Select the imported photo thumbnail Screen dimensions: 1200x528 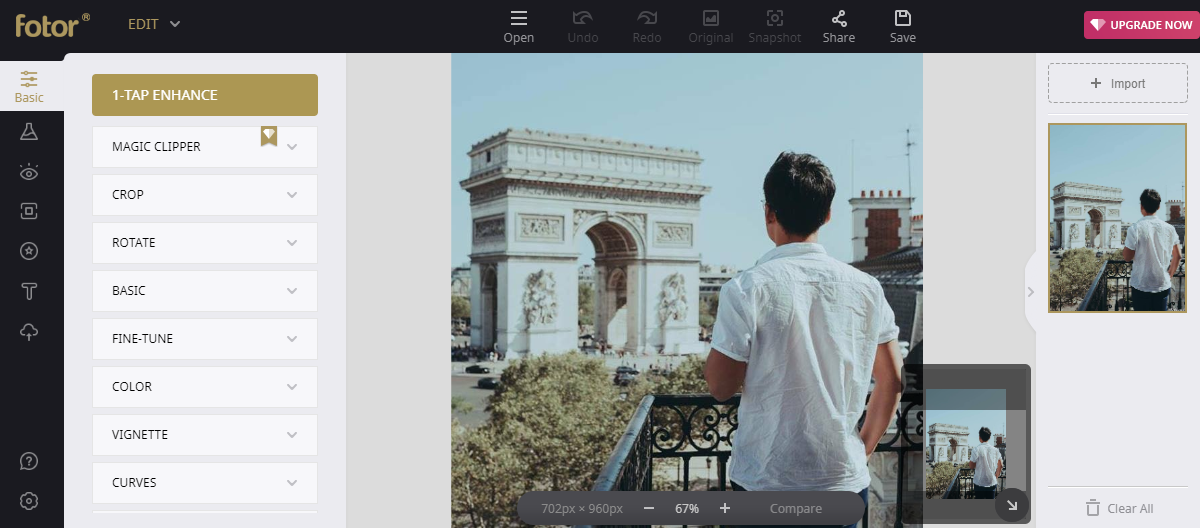coord(1117,217)
